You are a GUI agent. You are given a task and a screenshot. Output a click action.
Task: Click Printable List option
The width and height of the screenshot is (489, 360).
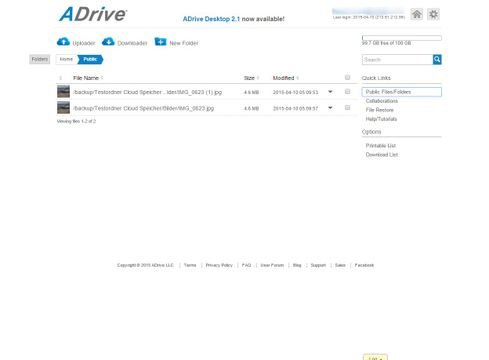pyautogui.click(x=381, y=146)
